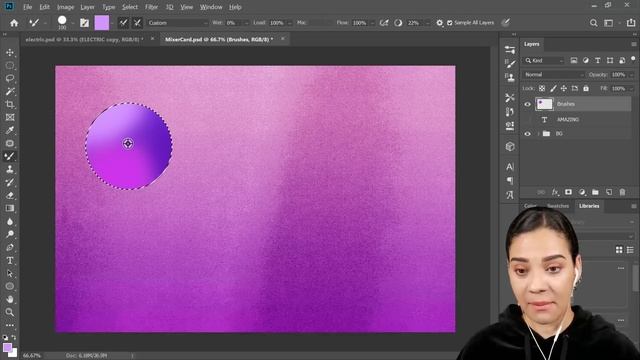Viewport: 640px width, 360px height.
Task: Open the Custom blending combinations dropdown
Action: point(178,23)
